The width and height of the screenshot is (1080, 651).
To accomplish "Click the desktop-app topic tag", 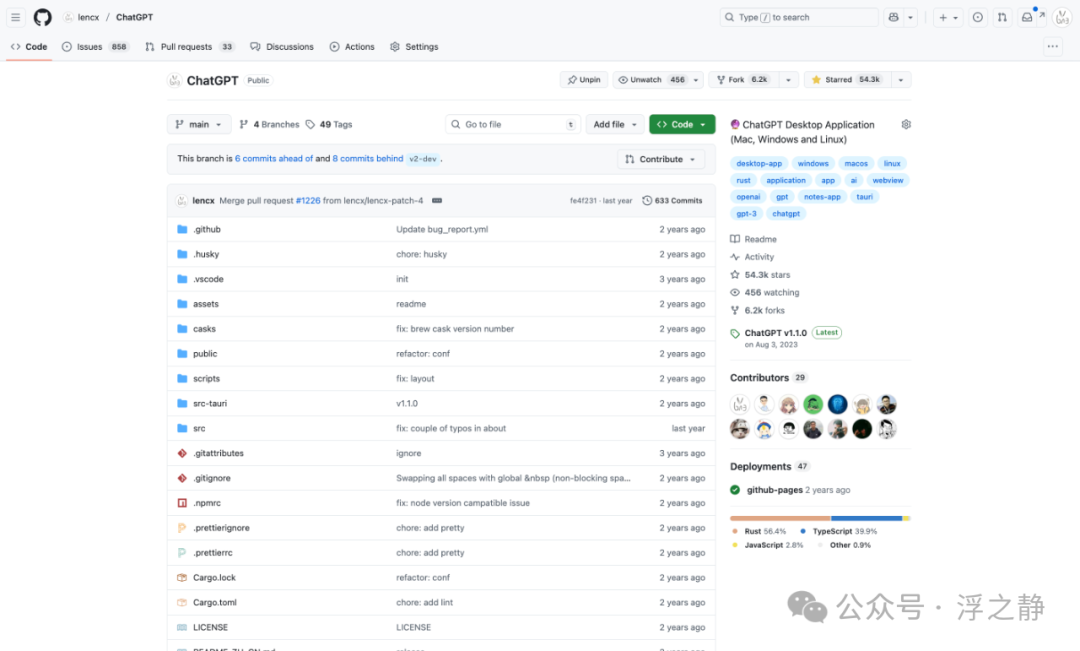I will [759, 163].
